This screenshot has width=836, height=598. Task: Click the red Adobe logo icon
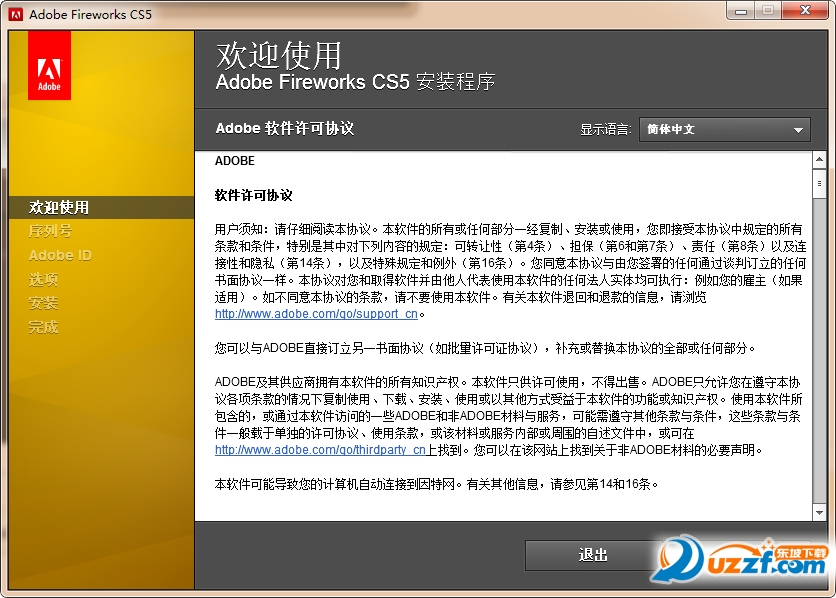point(49,65)
